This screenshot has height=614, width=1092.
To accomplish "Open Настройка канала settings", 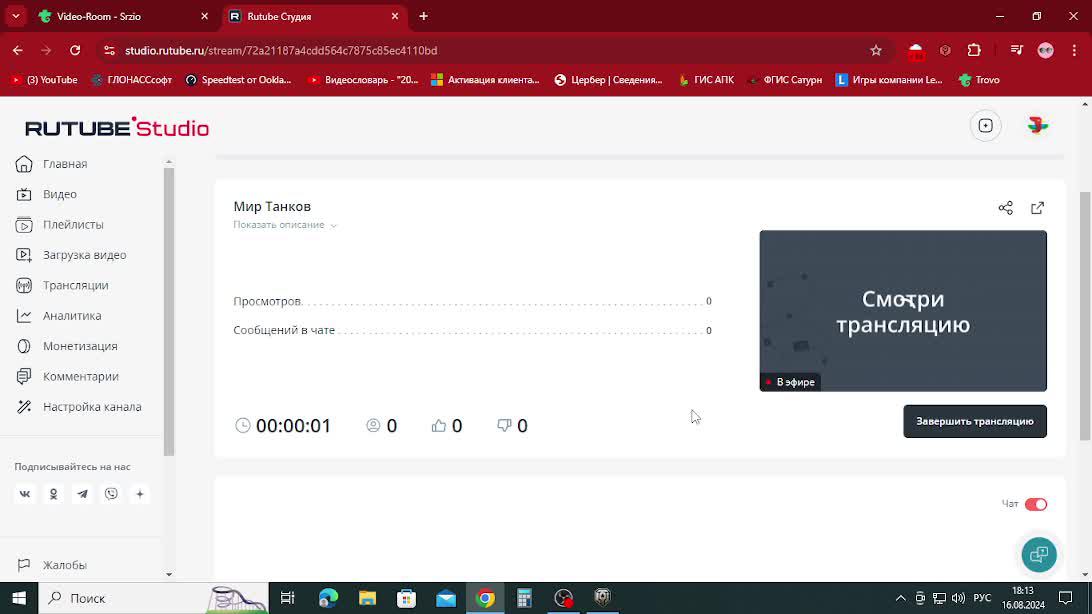I will 79,407.
